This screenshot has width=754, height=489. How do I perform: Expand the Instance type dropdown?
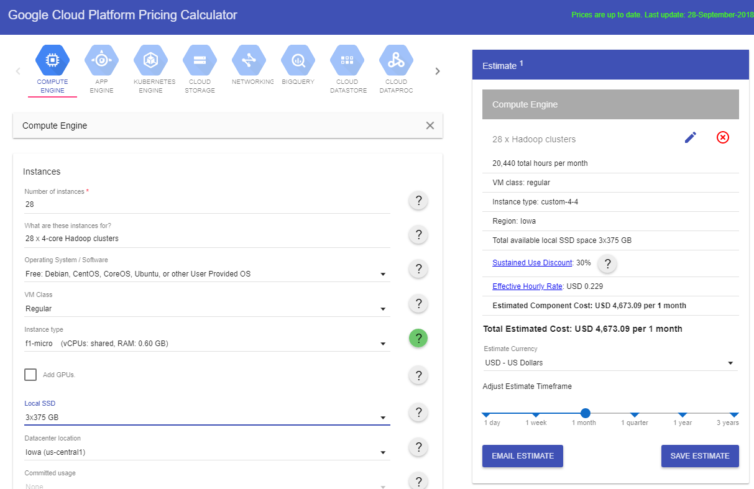point(206,344)
